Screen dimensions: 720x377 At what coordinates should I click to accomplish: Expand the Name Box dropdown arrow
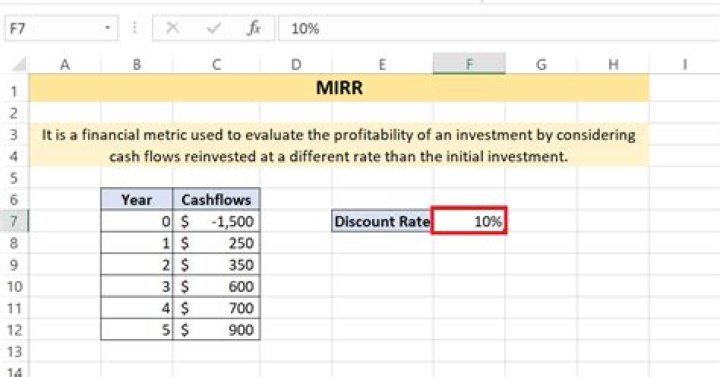tap(107, 28)
